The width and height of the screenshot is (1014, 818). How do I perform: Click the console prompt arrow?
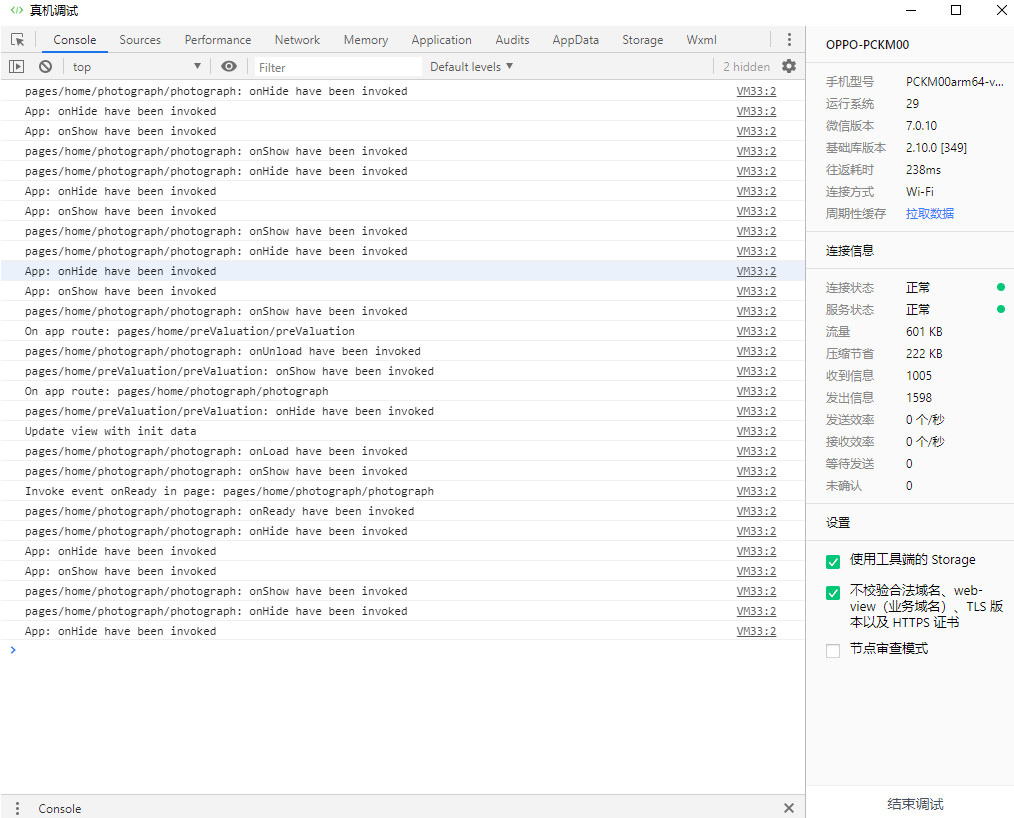[x=13, y=650]
